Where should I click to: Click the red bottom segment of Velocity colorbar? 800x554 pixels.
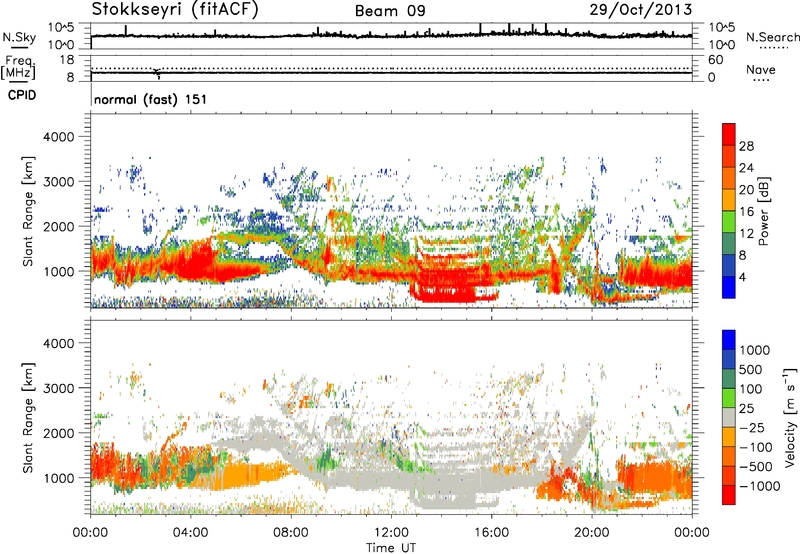[729, 495]
